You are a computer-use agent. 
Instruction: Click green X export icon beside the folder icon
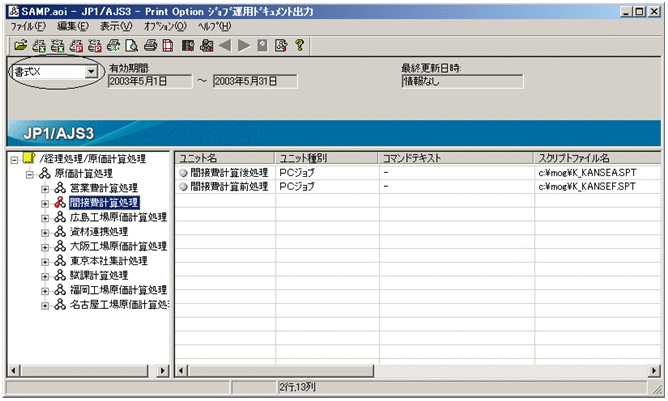[x=39, y=45]
